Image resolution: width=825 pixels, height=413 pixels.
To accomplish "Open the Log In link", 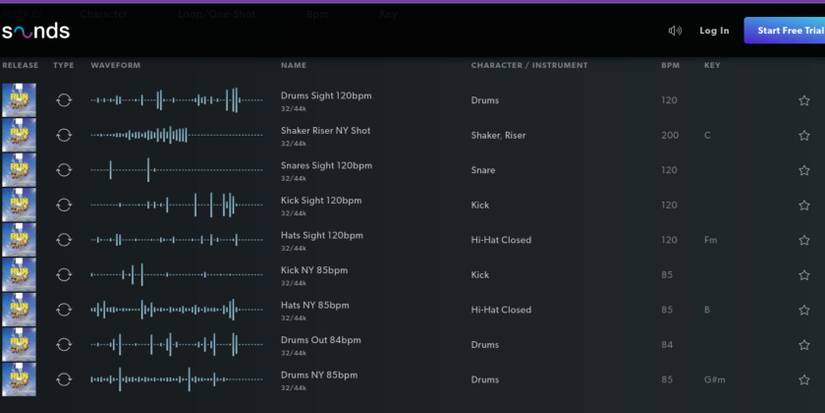I will click(x=714, y=31).
